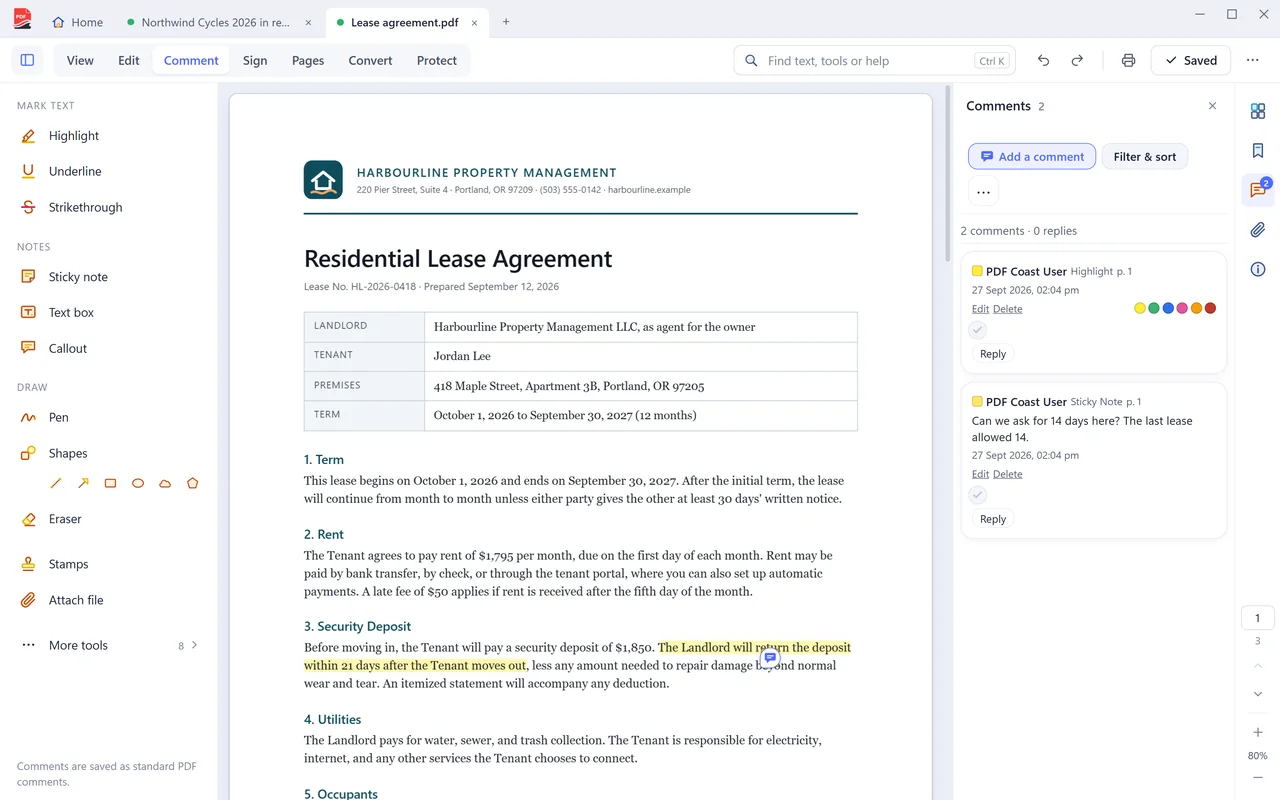Screen dimensions: 1280x800
Task: Set highlight color to green
Action: [1154, 308]
